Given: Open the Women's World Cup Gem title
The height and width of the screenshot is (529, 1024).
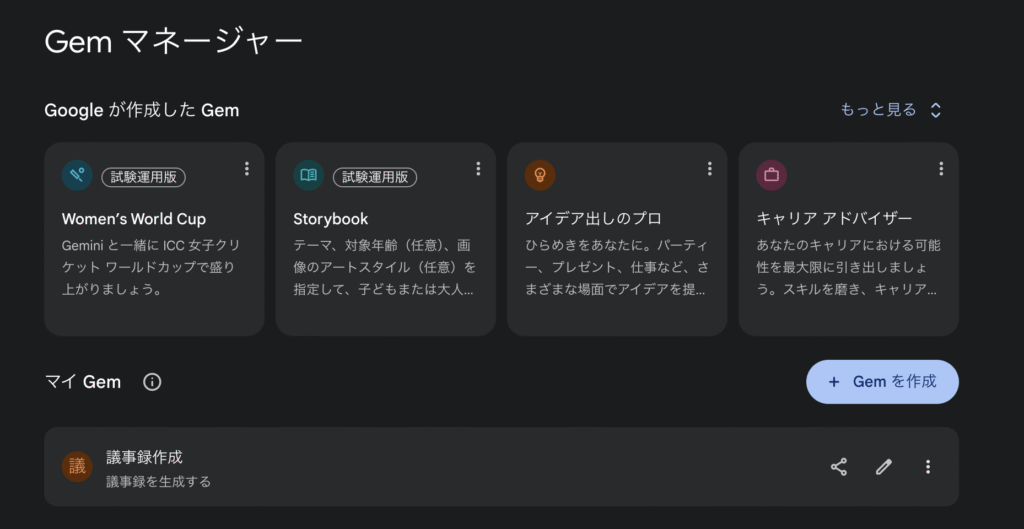Looking at the screenshot, I should click(x=134, y=219).
